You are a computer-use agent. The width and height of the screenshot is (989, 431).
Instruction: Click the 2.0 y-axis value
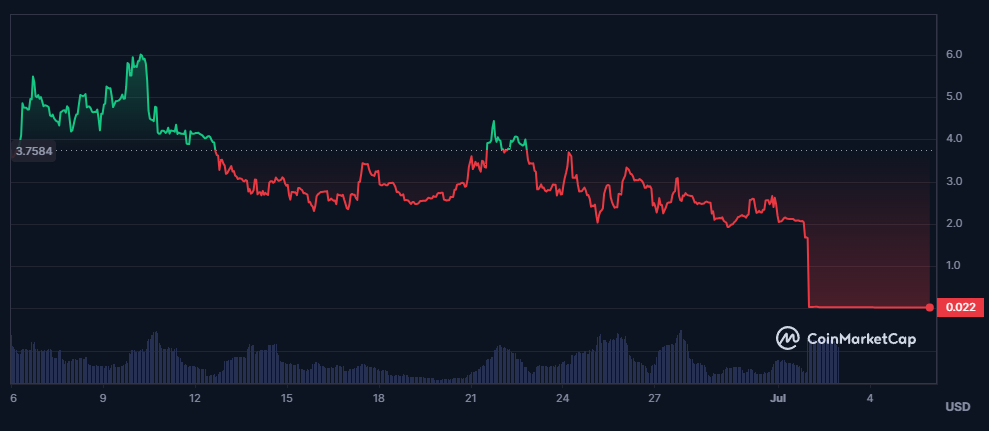954,223
